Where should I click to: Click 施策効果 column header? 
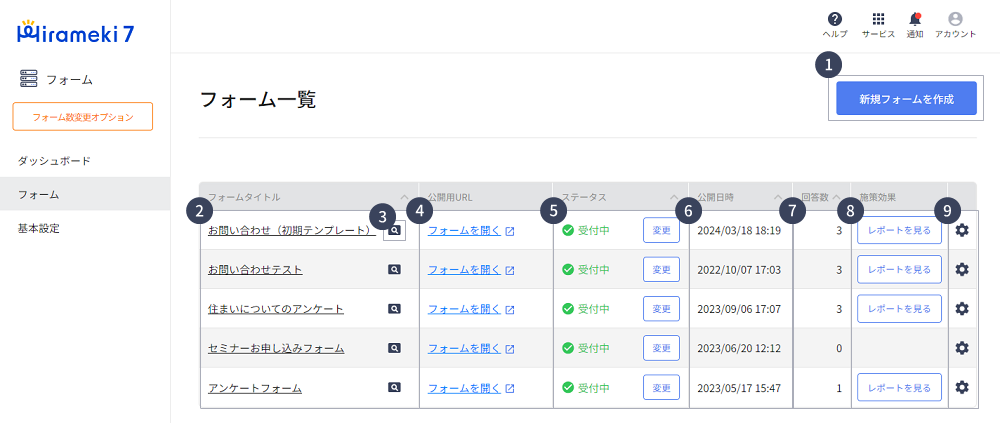tap(878, 197)
